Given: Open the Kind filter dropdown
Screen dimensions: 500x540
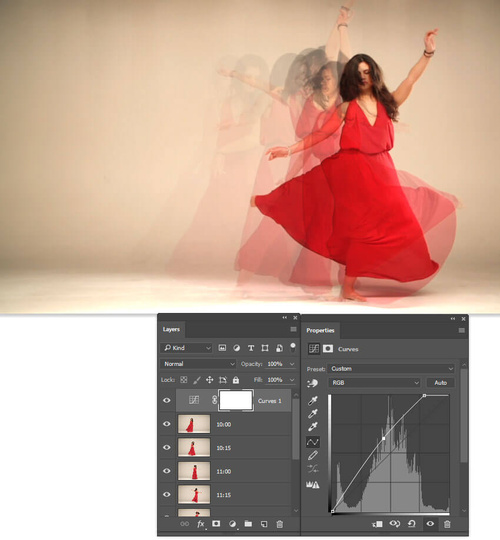Looking at the screenshot, I should [x=187, y=348].
